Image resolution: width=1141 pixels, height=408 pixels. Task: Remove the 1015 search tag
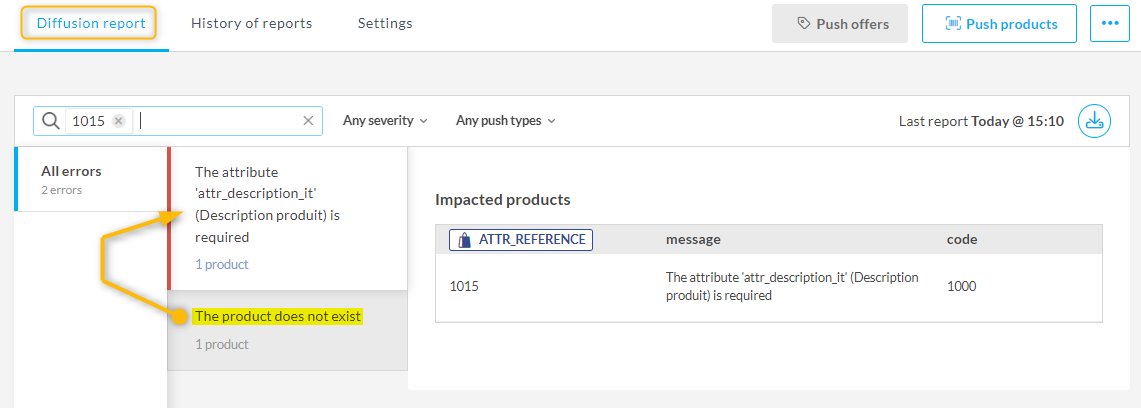[x=118, y=121]
